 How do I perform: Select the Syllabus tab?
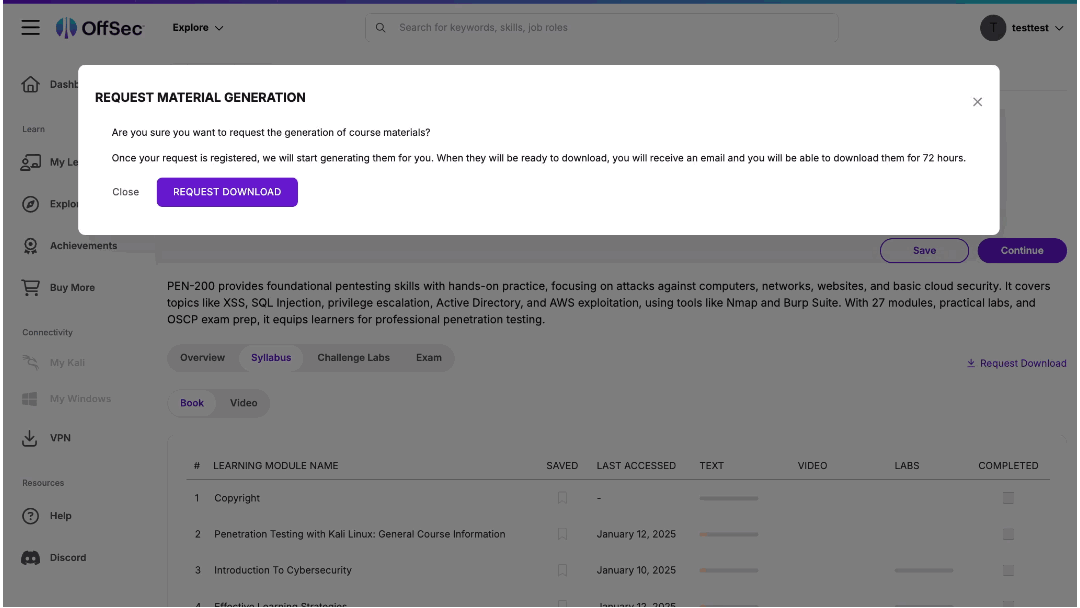tap(271, 357)
